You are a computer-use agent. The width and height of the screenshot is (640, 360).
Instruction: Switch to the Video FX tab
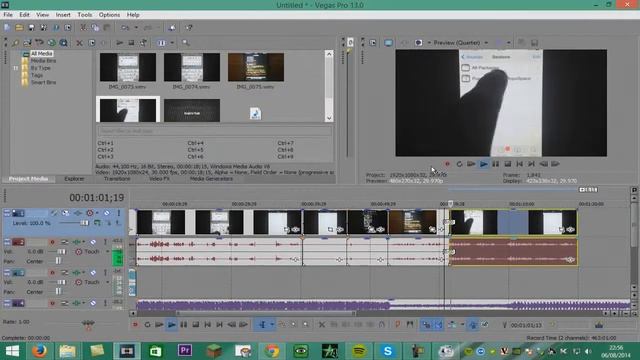160,179
